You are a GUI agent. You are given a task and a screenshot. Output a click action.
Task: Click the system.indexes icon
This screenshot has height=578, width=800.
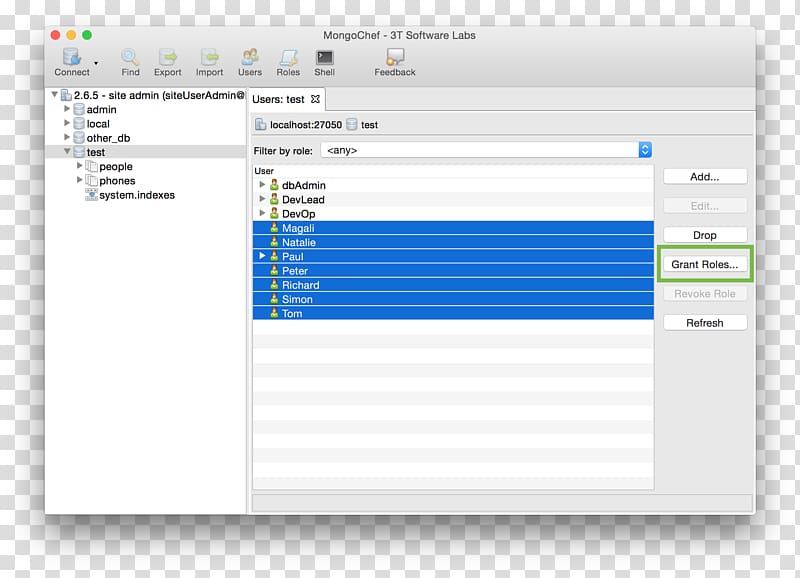[91, 195]
